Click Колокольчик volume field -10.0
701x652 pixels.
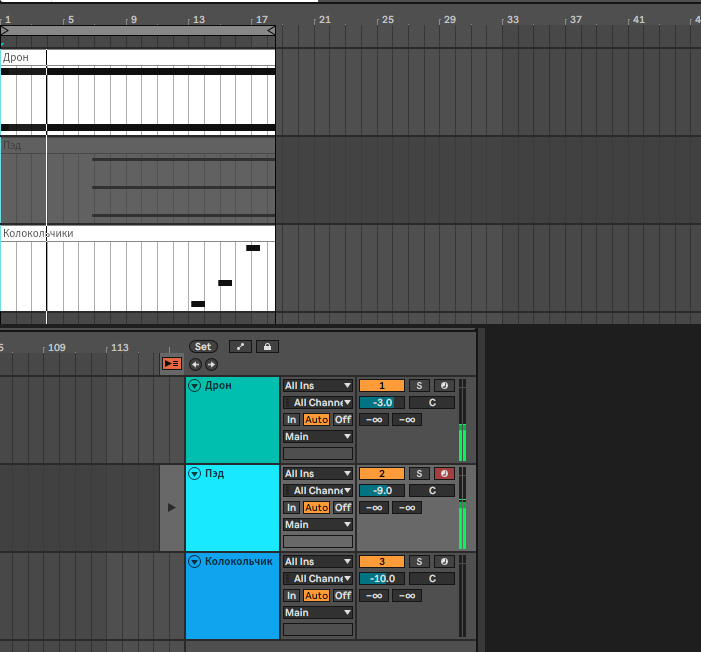pos(382,579)
